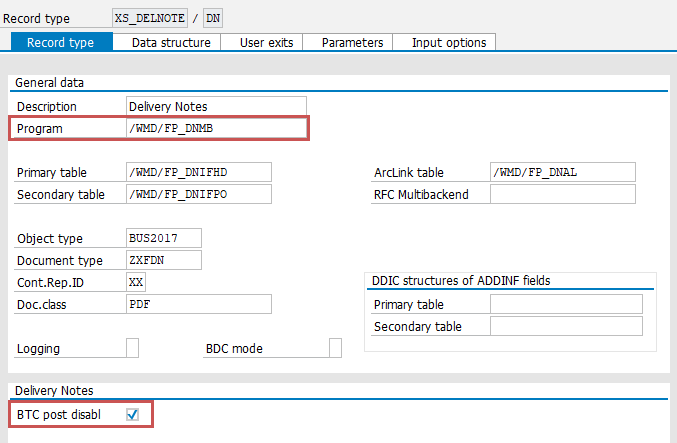This screenshot has height=443, width=677.
Task: Open the User exits tab
Action: click(265, 42)
